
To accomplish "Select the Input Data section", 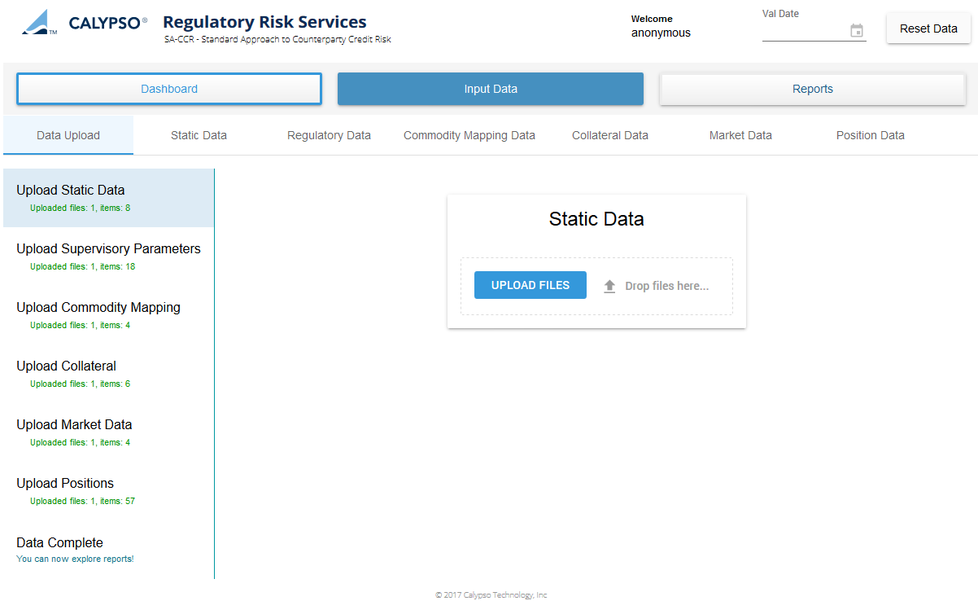I will [490, 89].
